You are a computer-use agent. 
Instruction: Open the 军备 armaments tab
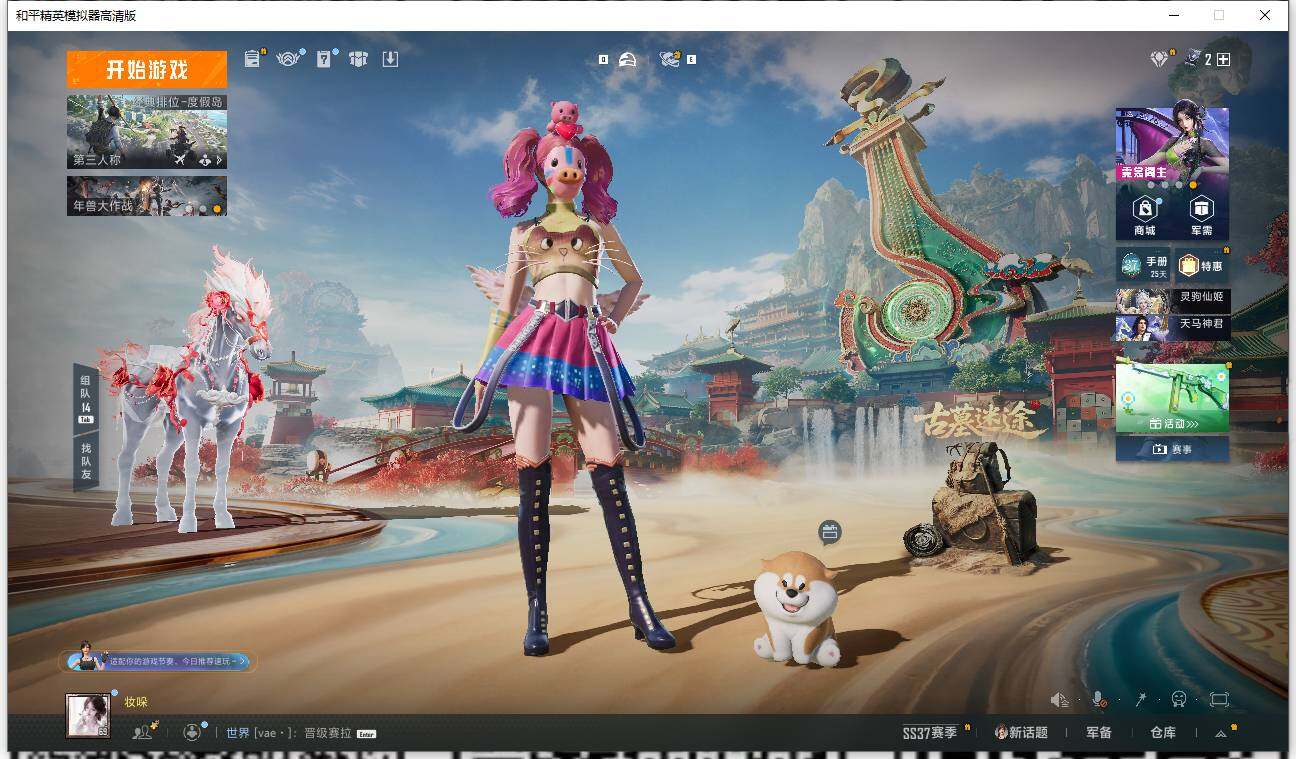tap(1099, 733)
